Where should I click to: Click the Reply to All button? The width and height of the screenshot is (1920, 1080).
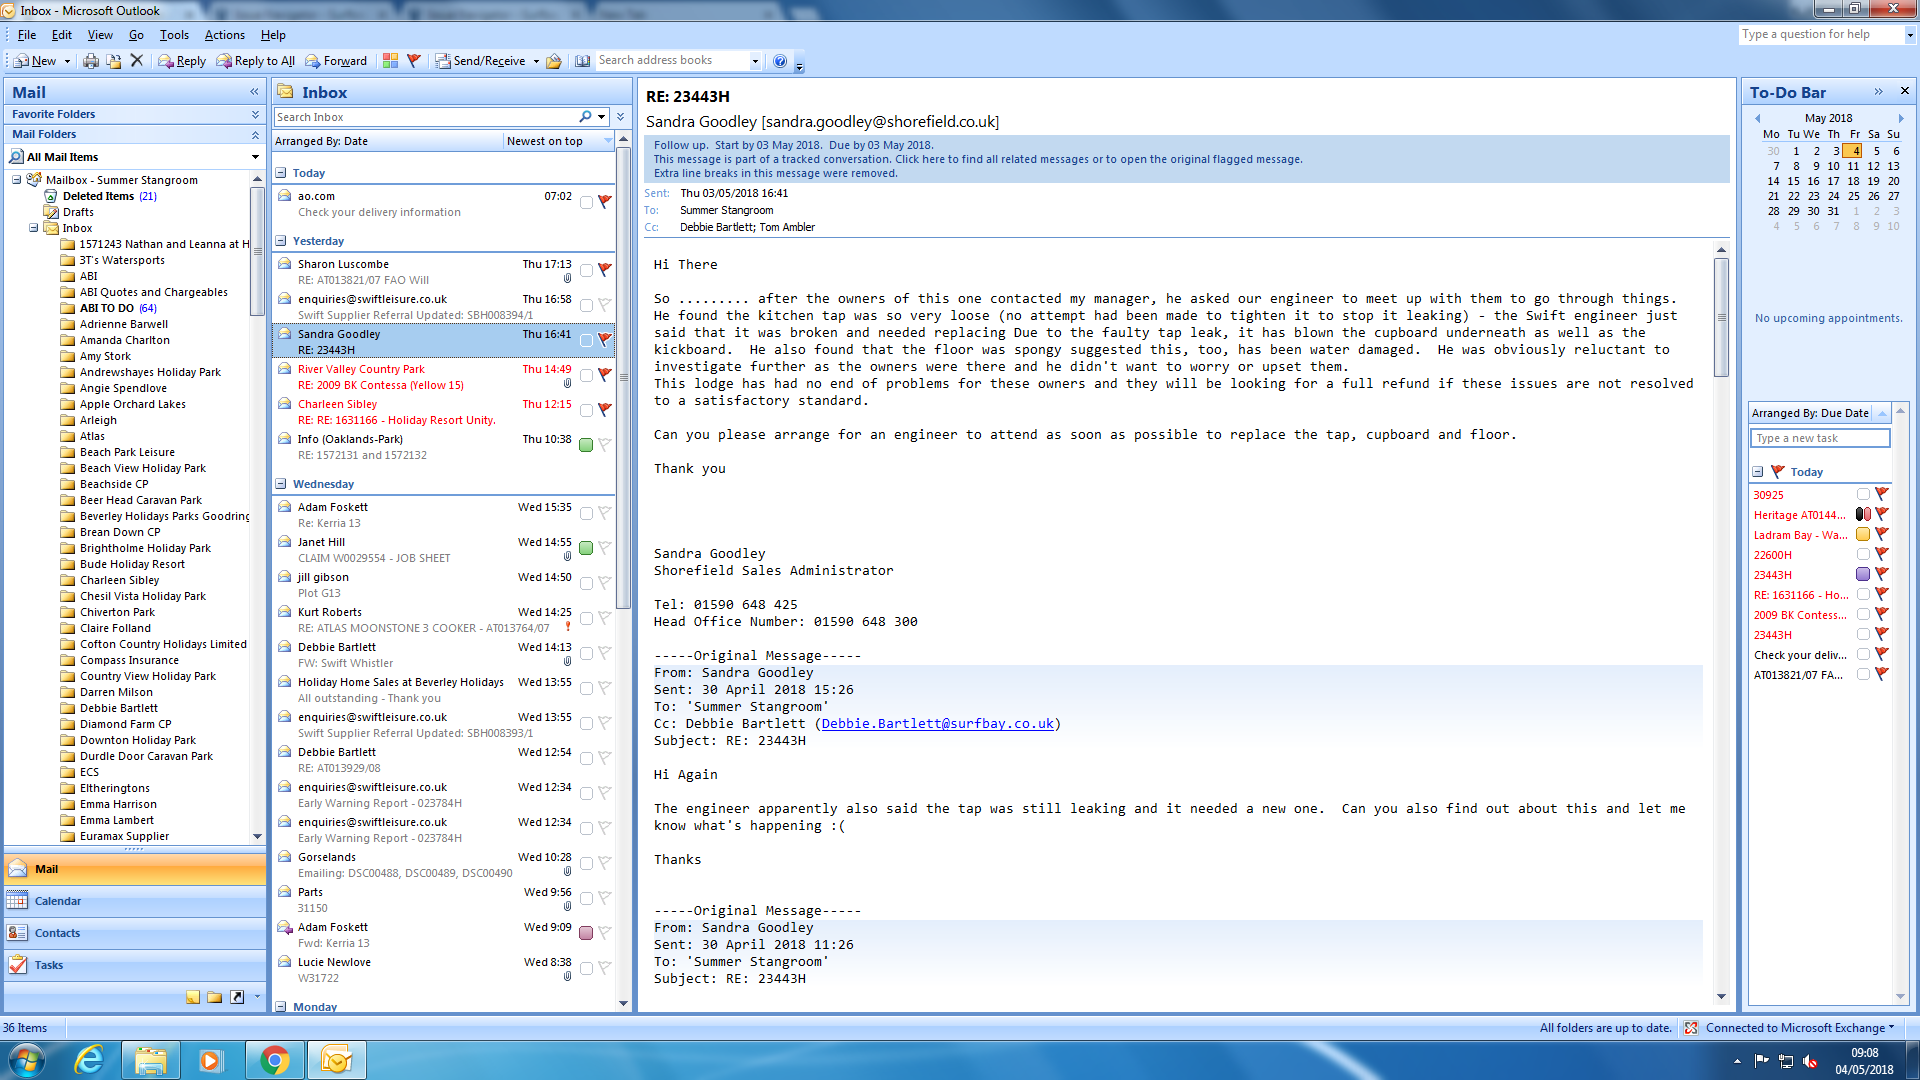coord(256,61)
